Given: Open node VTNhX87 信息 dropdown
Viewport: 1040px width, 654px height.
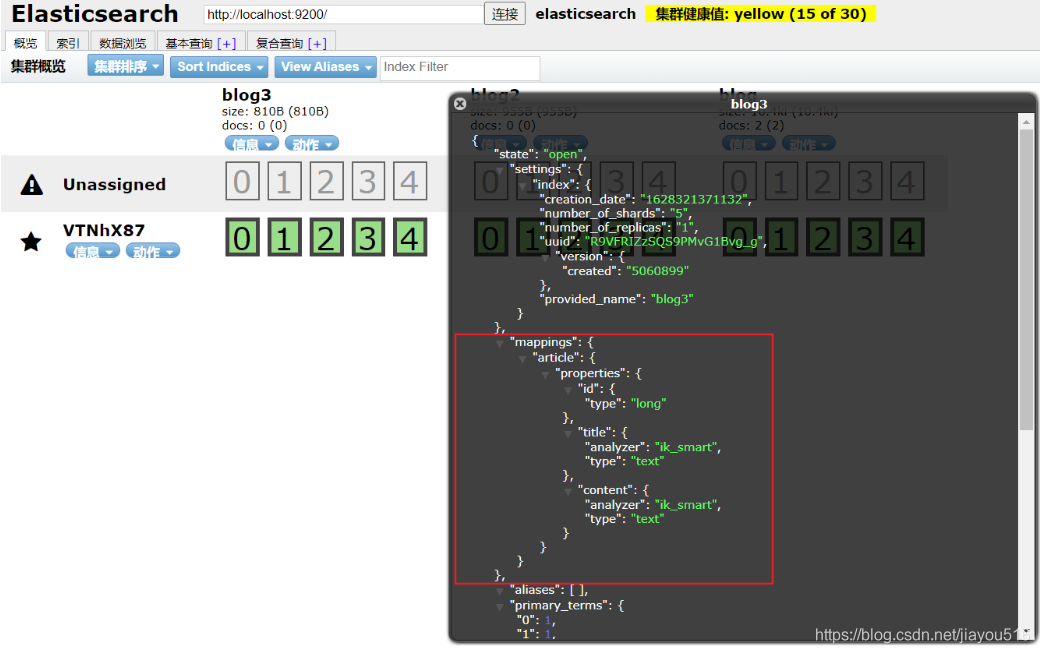Looking at the screenshot, I should click(x=92, y=251).
